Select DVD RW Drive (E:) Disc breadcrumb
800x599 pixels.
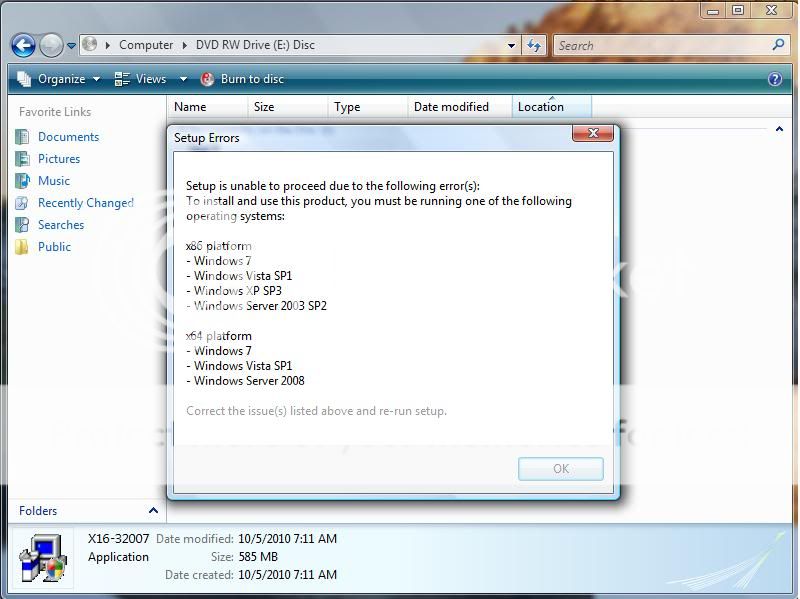click(x=255, y=45)
